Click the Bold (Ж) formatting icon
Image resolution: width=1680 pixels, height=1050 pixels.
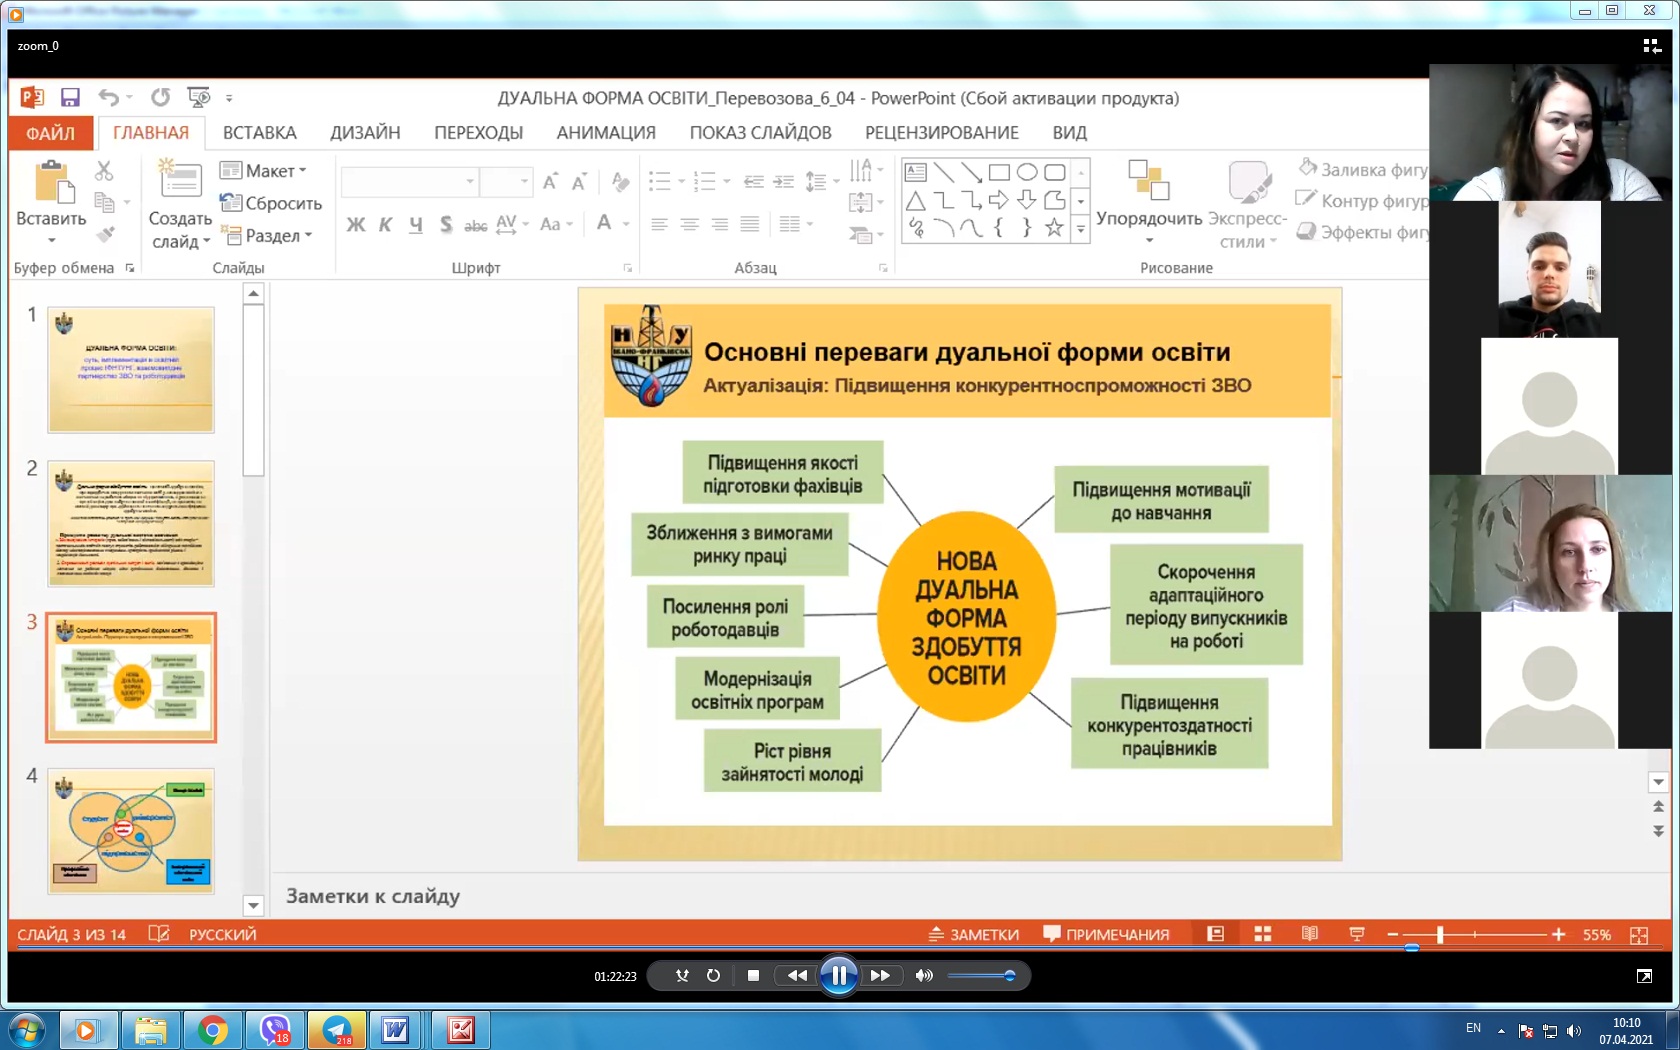356,224
